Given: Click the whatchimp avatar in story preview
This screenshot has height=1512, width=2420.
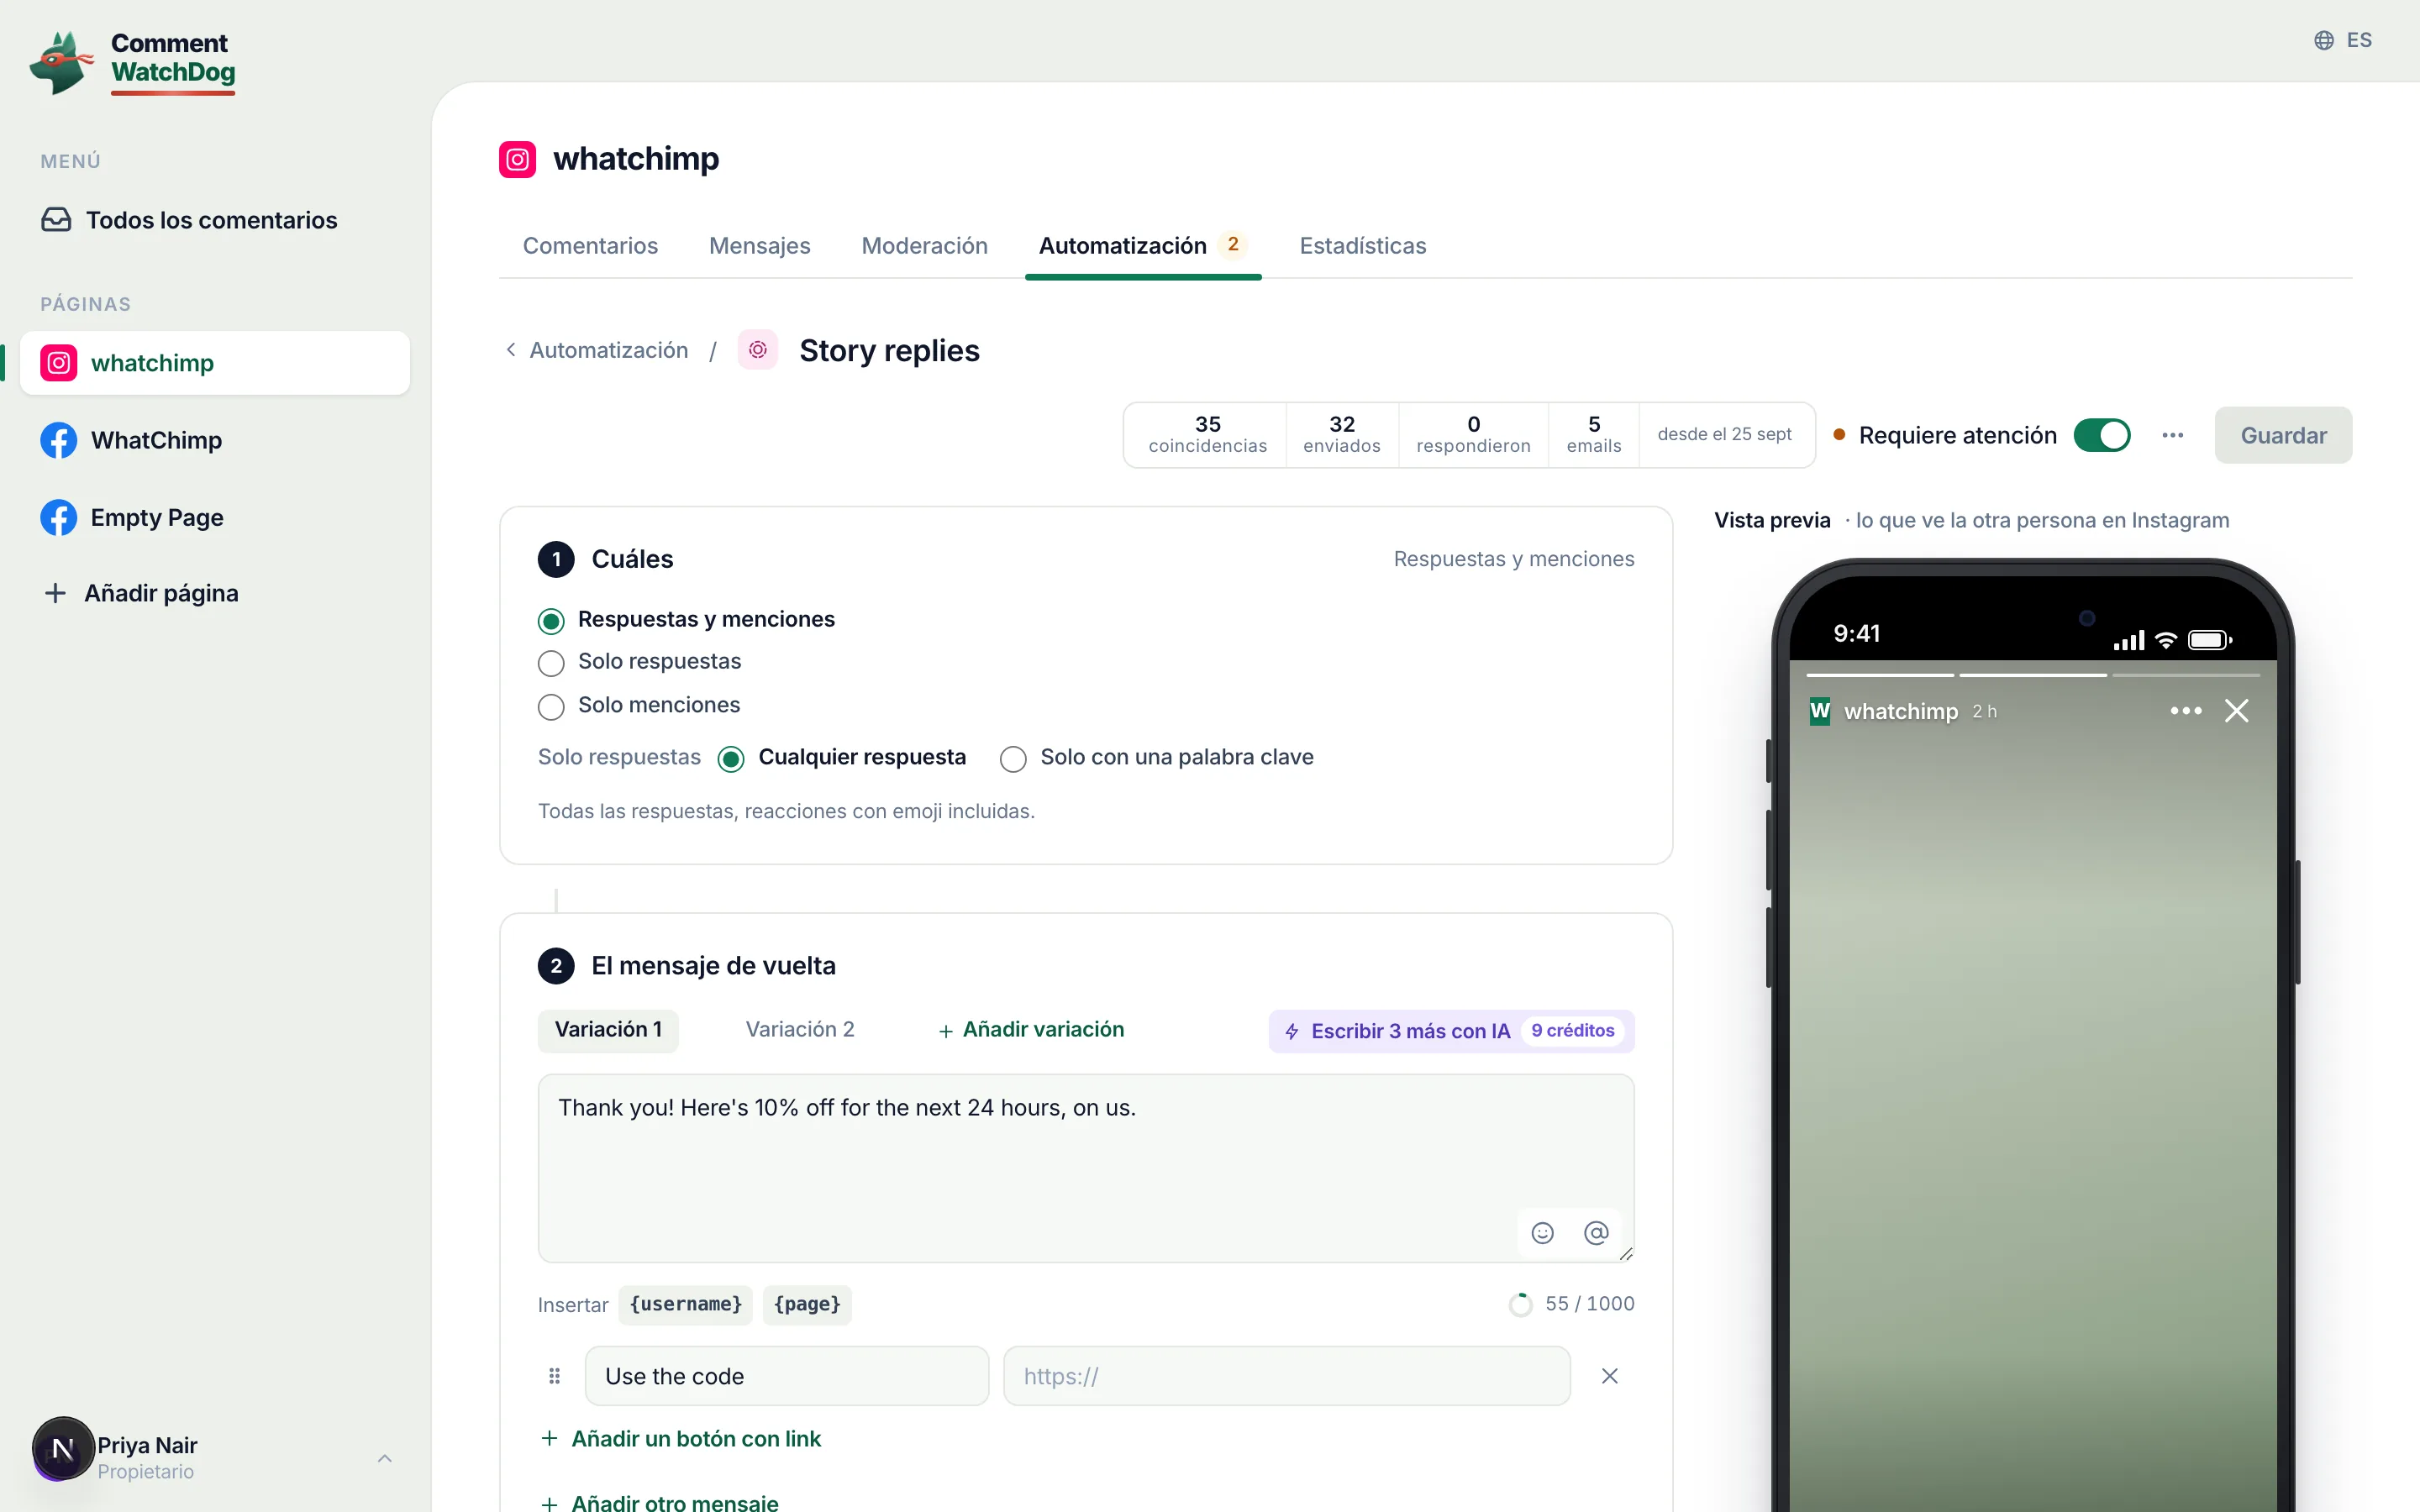Looking at the screenshot, I should 1820,711.
